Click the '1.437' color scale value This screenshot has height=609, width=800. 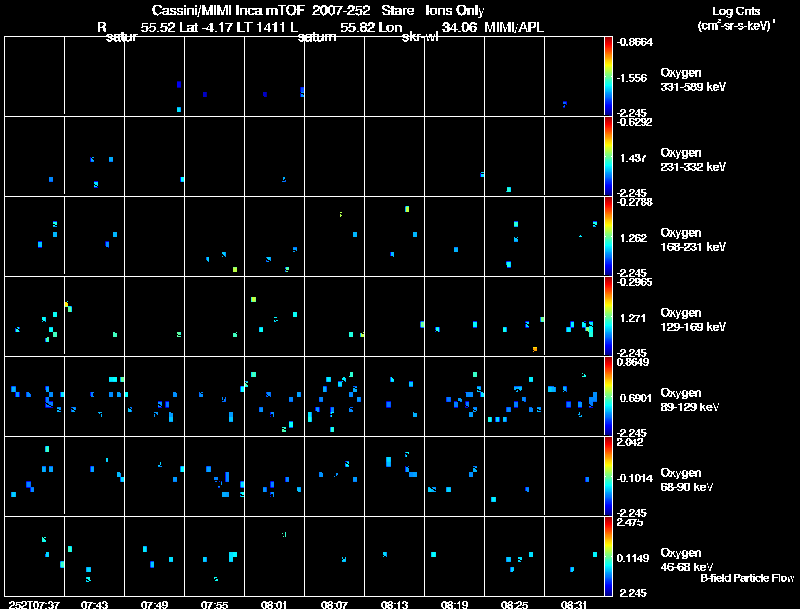pyautogui.click(x=633, y=158)
